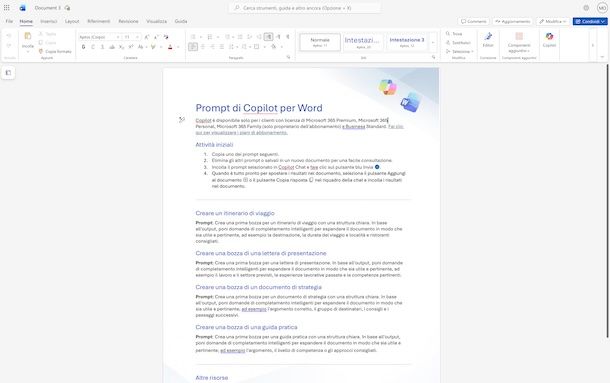Screen dimensions: 610x383
Task: Toggle left alignment button
Action: [193, 47]
